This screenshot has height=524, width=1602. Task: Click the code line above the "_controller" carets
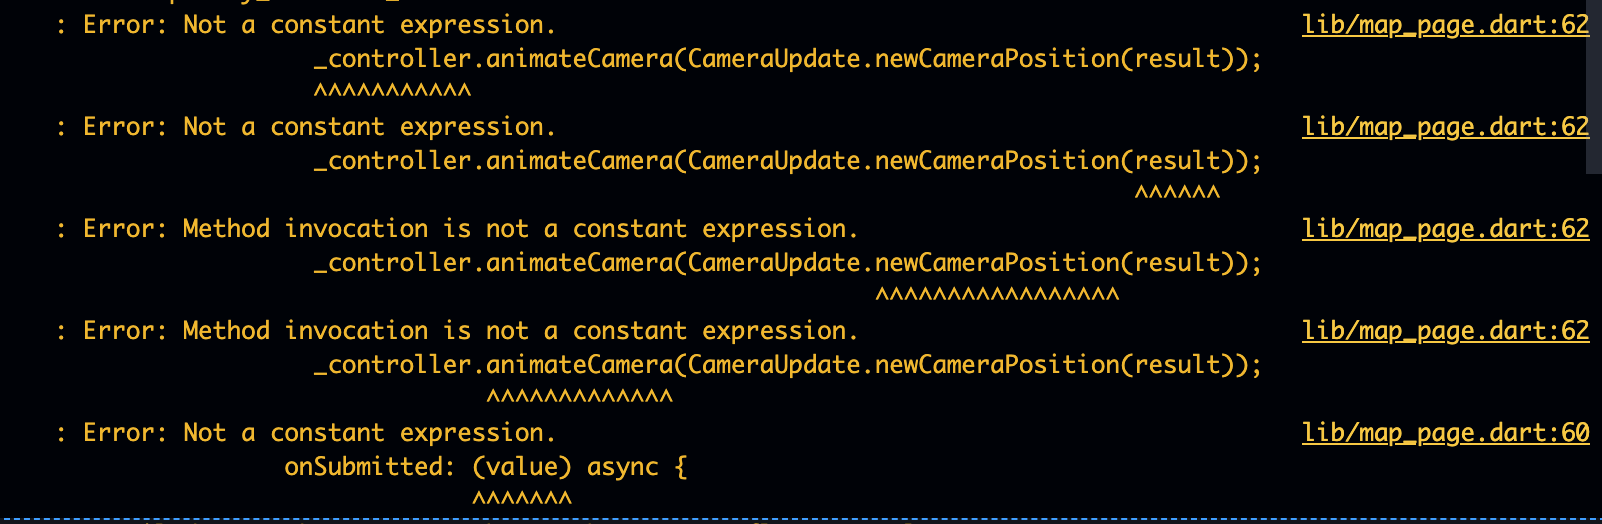(x=787, y=59)
